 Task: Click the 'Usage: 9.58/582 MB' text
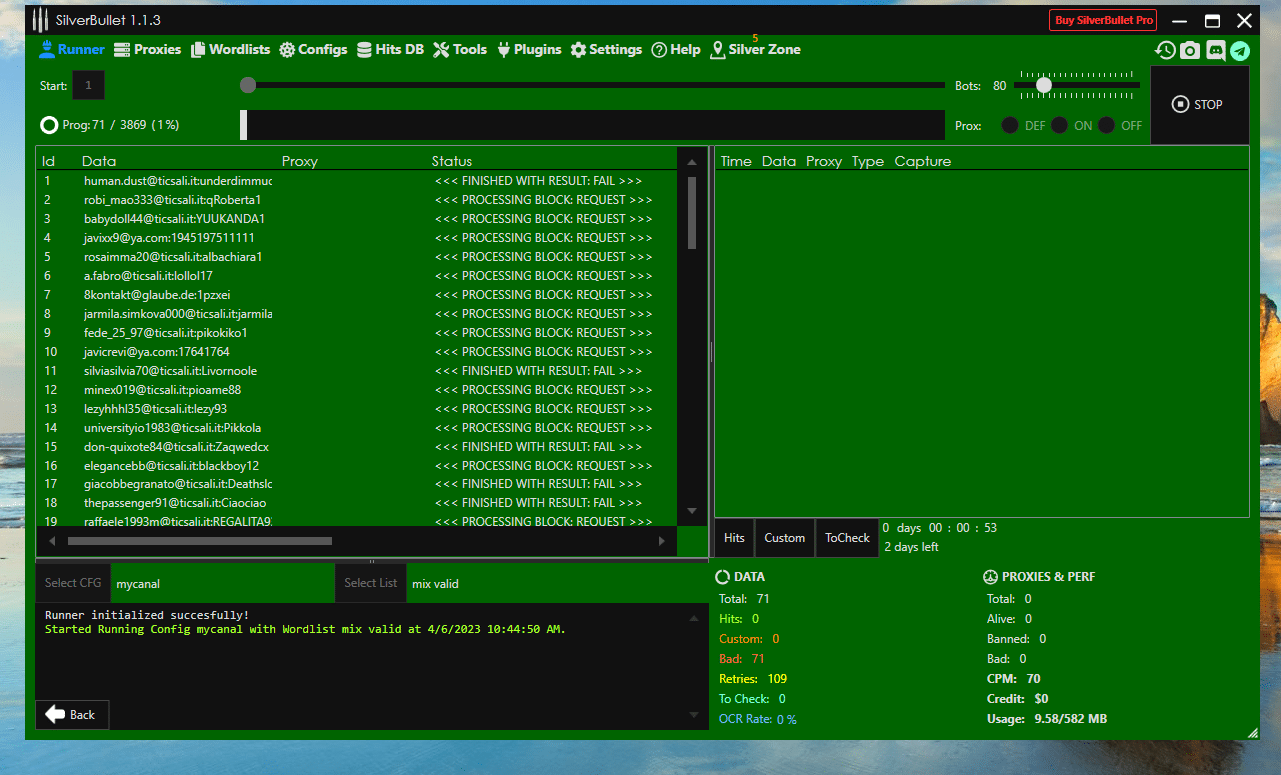pyautogui.click(x=1047, y=719)
